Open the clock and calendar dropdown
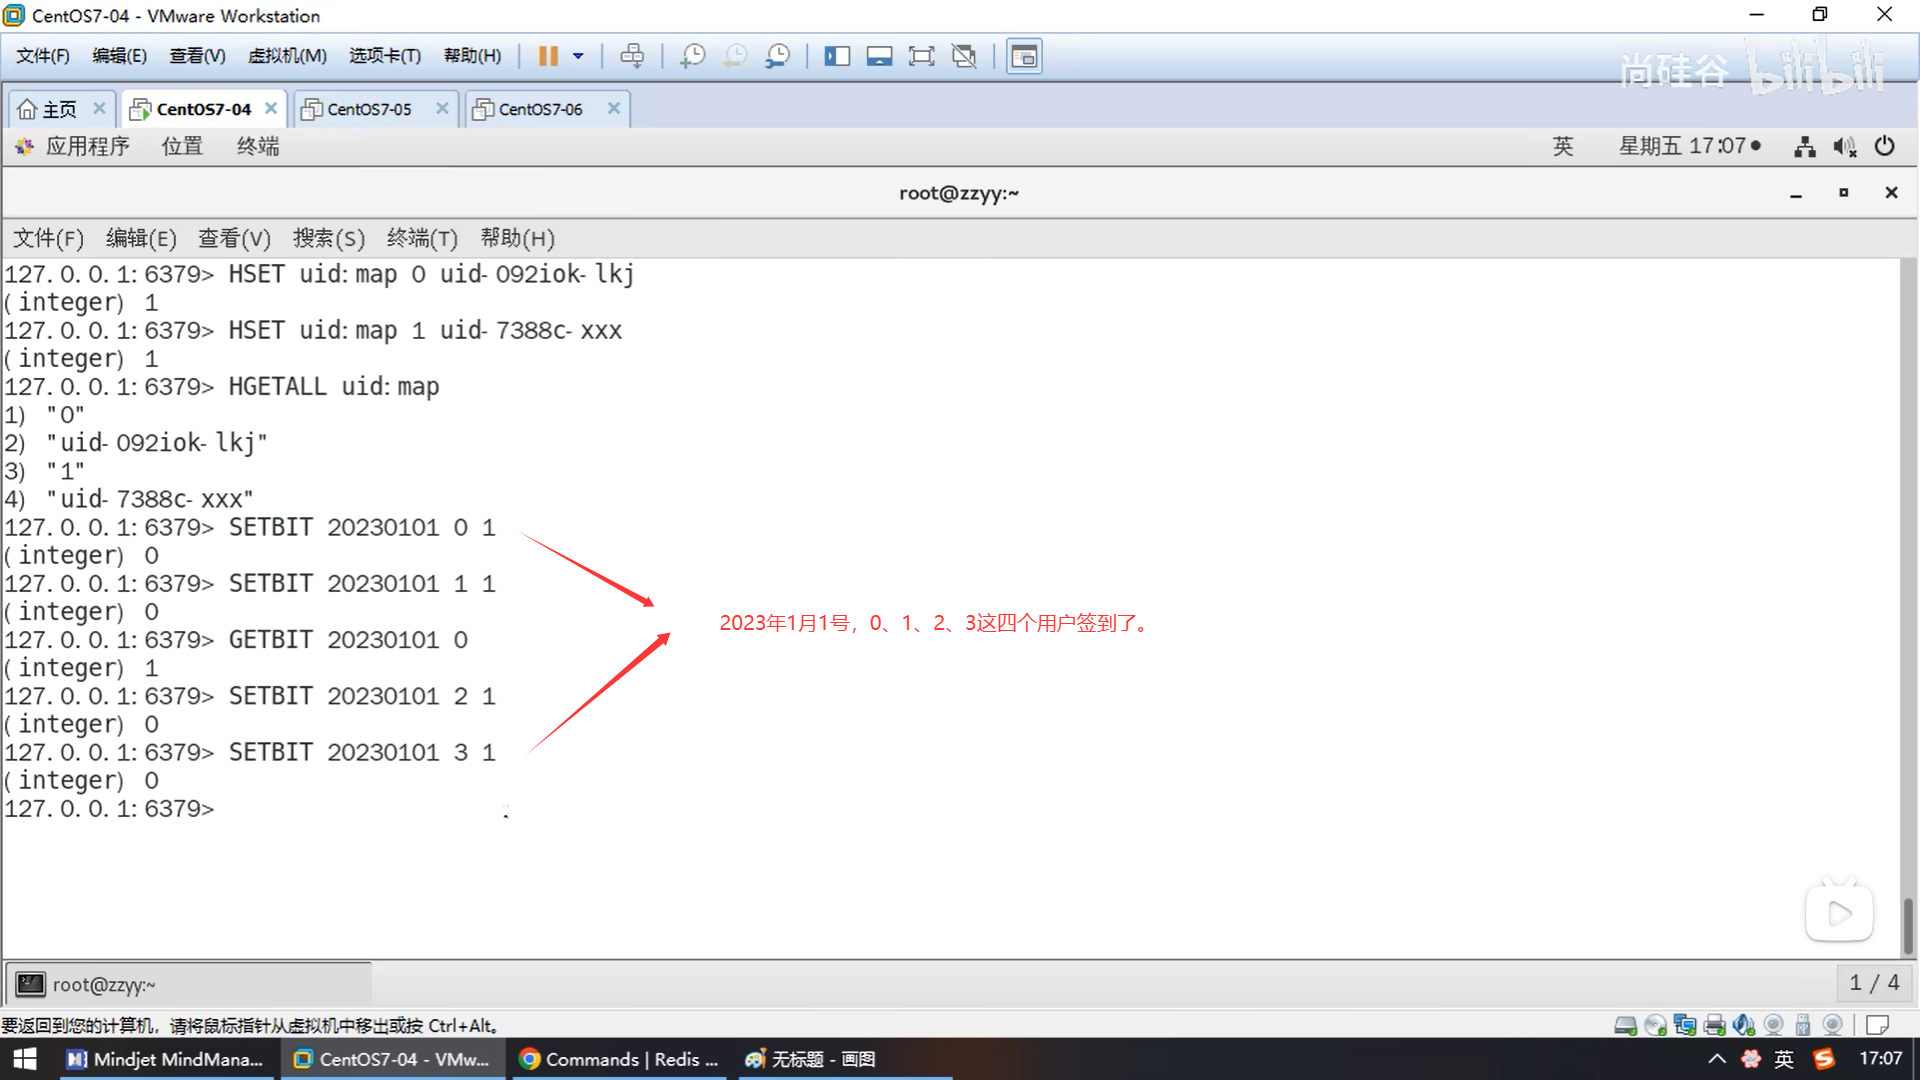This screenshot has height=1080, width=1920. (x=1689, y=146)
